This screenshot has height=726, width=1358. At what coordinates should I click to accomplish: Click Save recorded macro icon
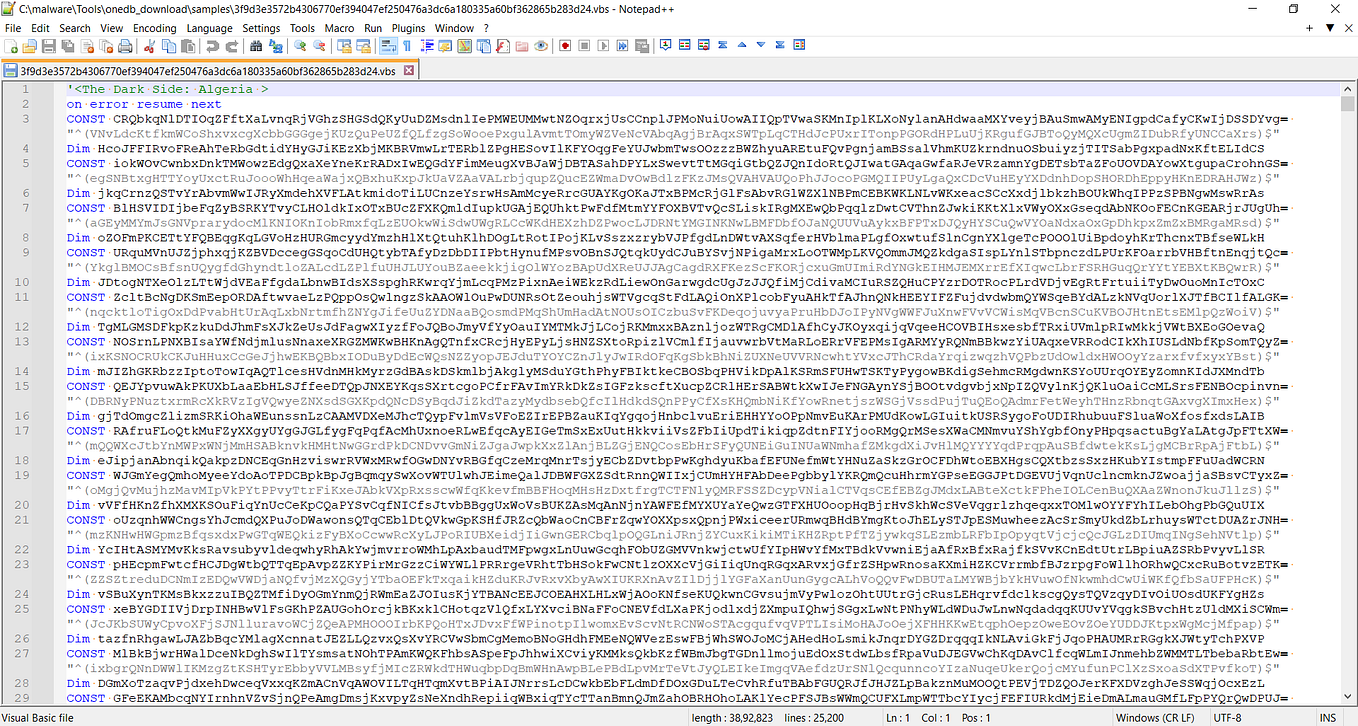tap(642, 46)
